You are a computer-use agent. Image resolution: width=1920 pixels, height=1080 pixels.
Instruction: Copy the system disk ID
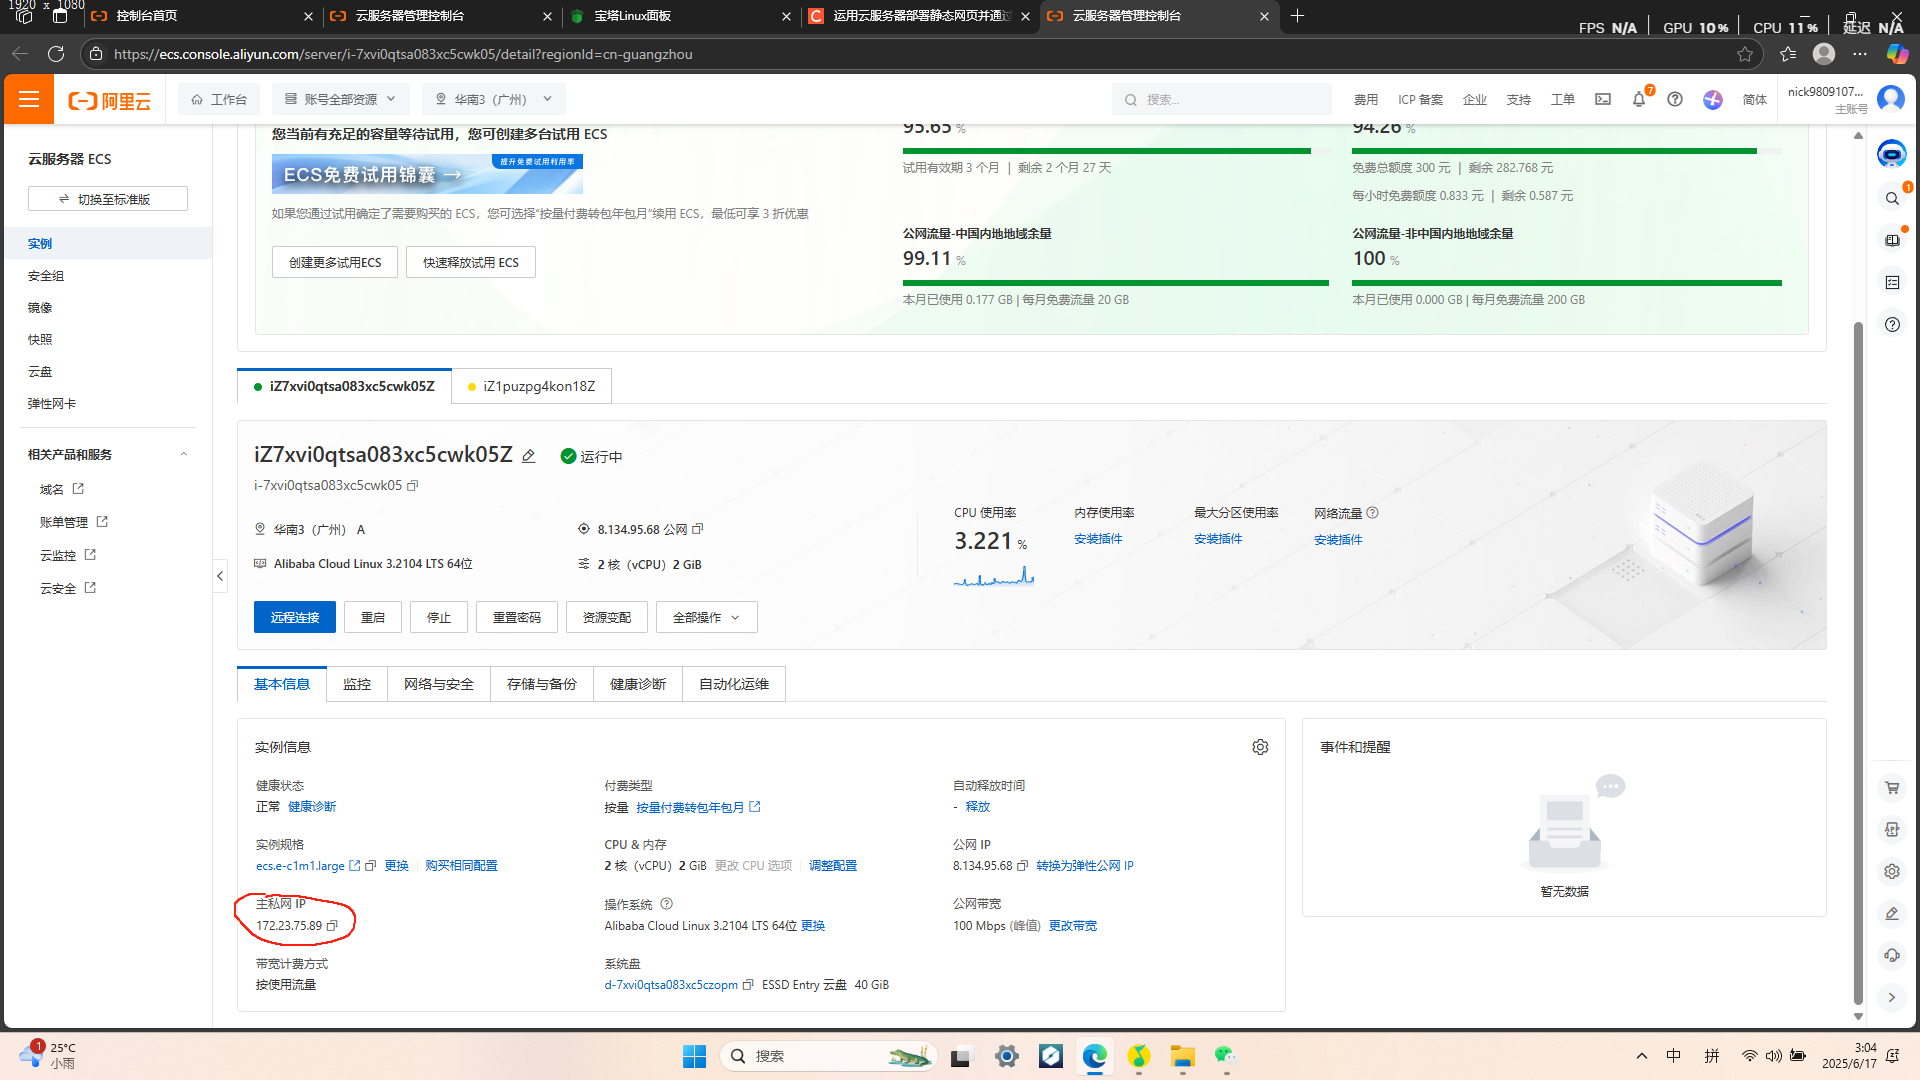(748, 985)
